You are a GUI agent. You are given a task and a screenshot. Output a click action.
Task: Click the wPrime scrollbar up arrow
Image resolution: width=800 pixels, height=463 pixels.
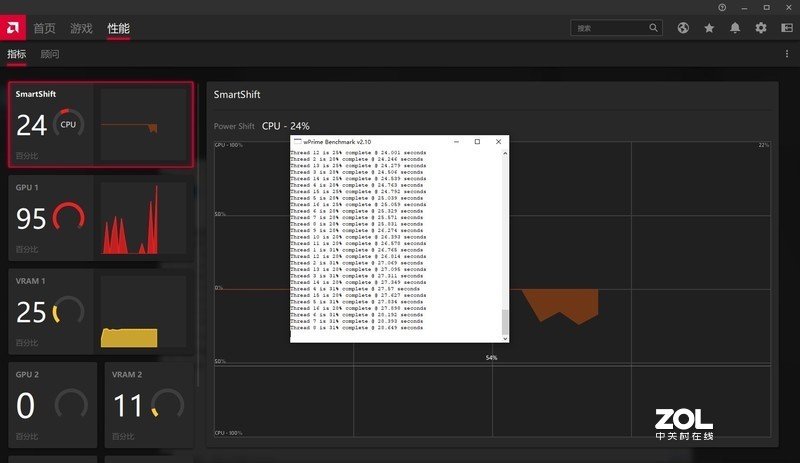click(x=505, y=153)
